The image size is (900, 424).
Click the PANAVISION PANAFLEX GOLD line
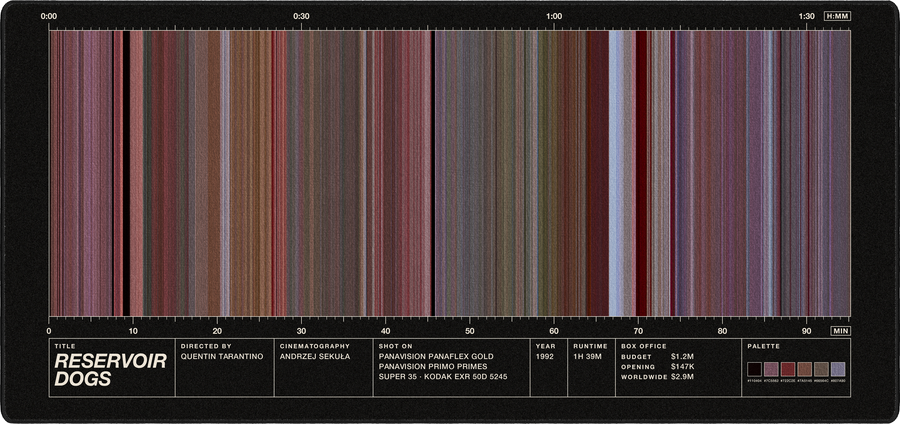pos(436,356)
